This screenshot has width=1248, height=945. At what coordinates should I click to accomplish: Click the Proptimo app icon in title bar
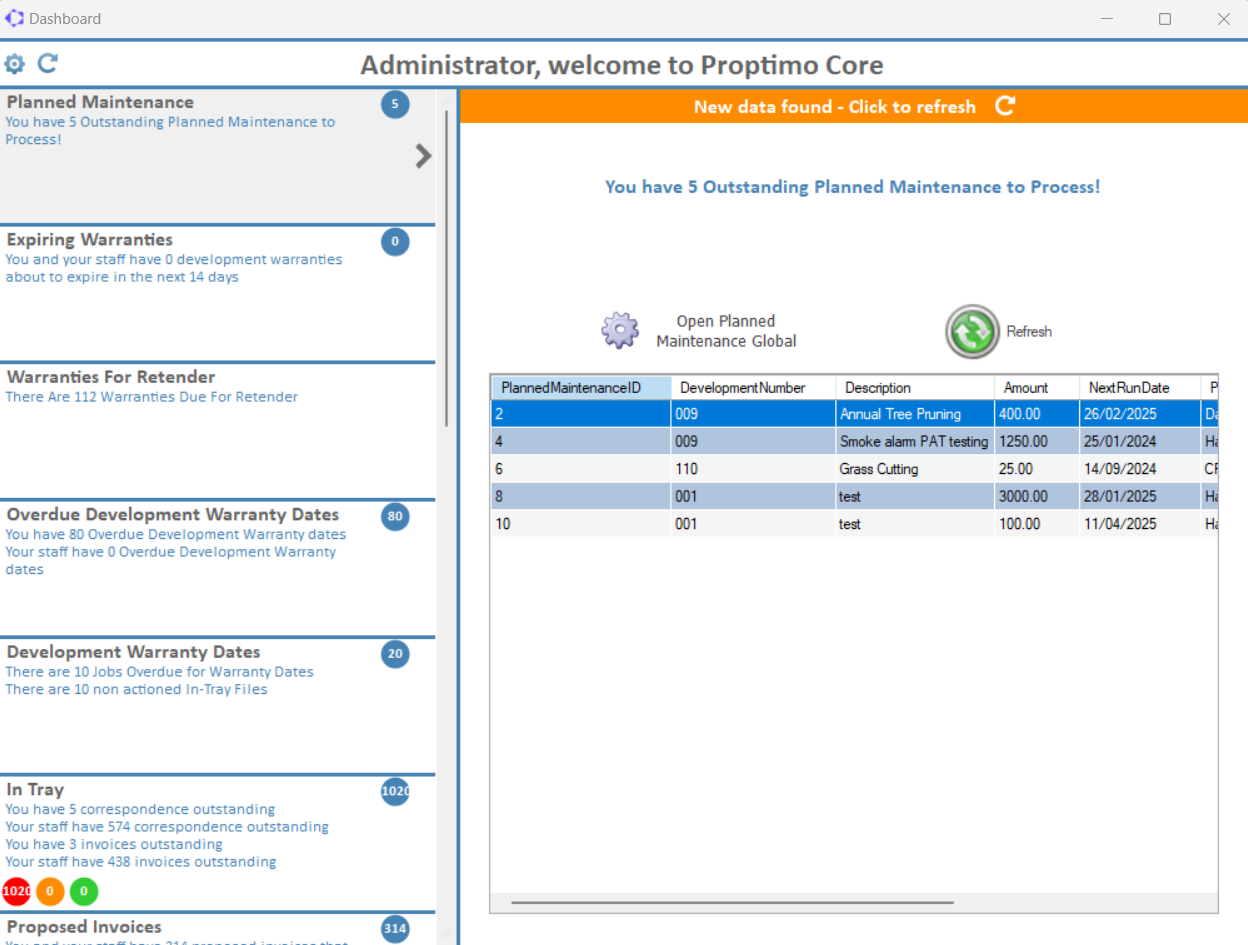(x=15, y=18)
